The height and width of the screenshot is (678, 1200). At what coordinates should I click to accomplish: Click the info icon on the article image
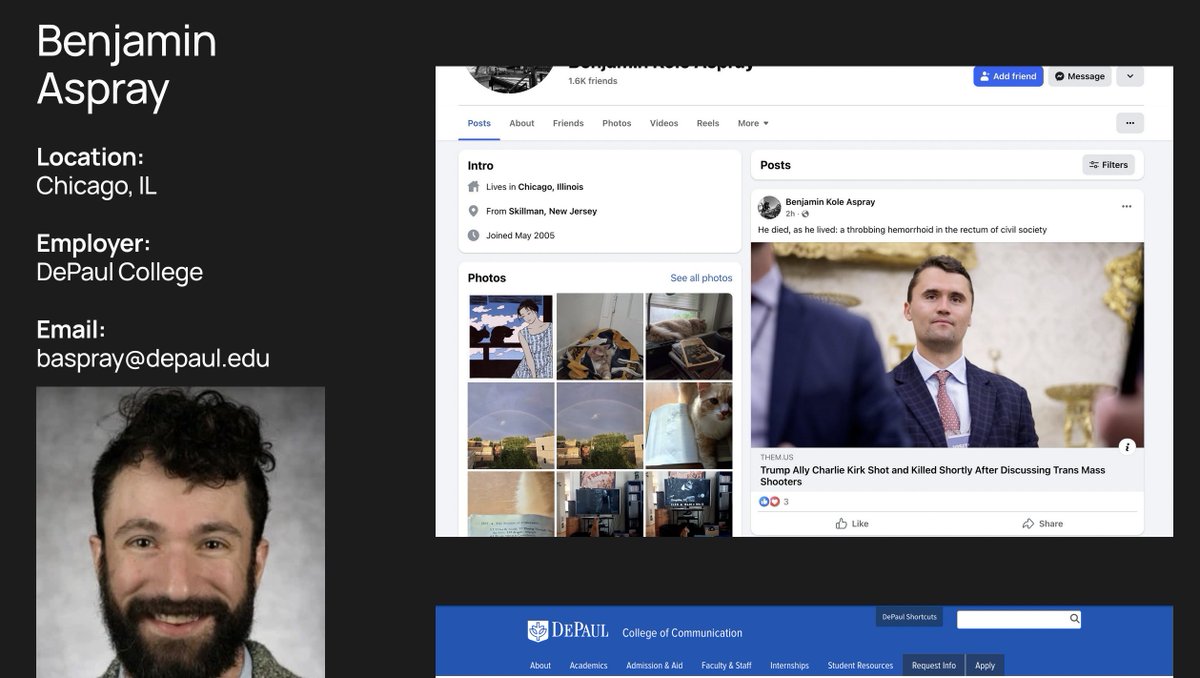1127,447
